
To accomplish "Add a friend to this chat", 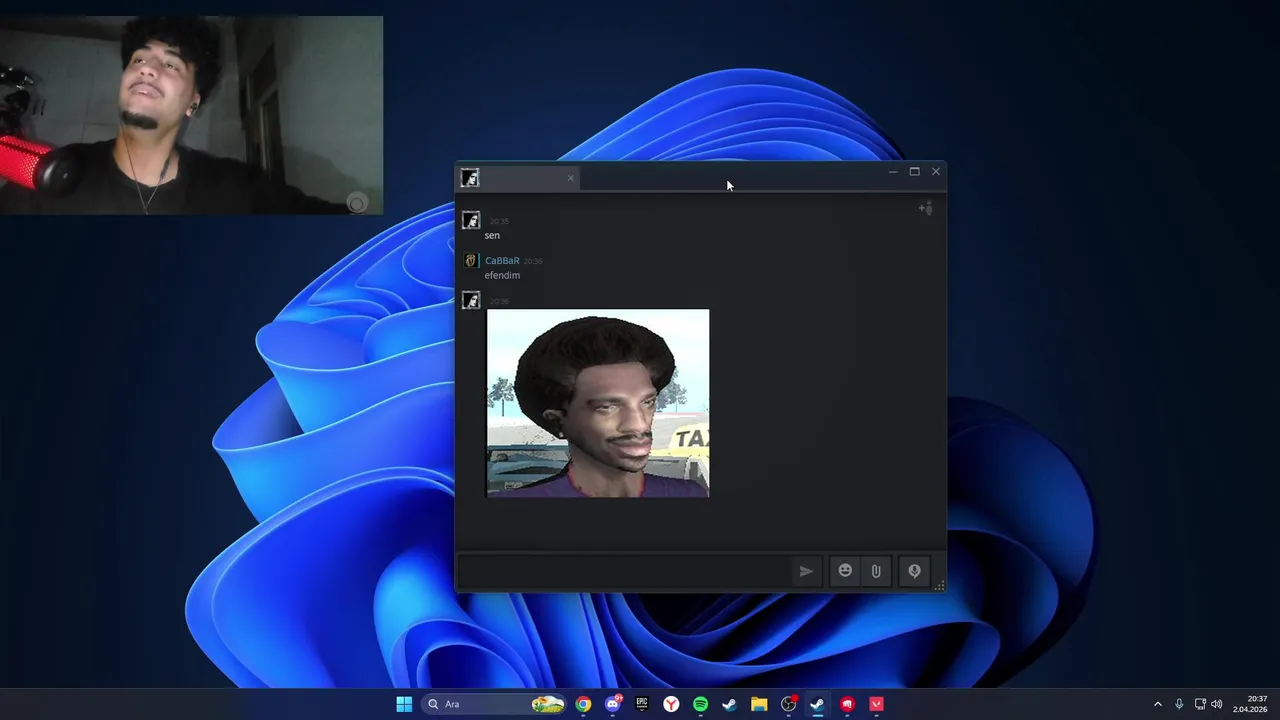I will pyautogui.click(x=925, y=208).
